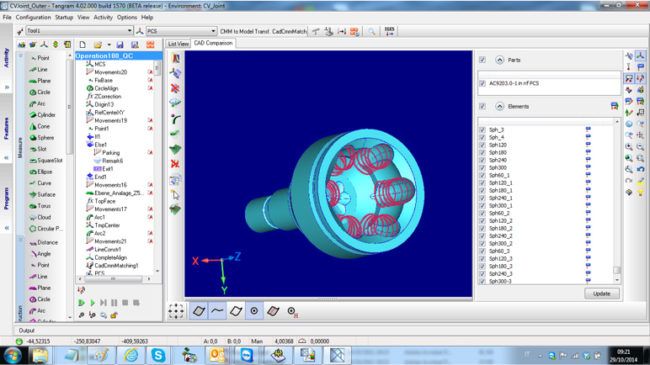
Task: Click the Update button
Action: pyautogui.click(x=602, y=293)
